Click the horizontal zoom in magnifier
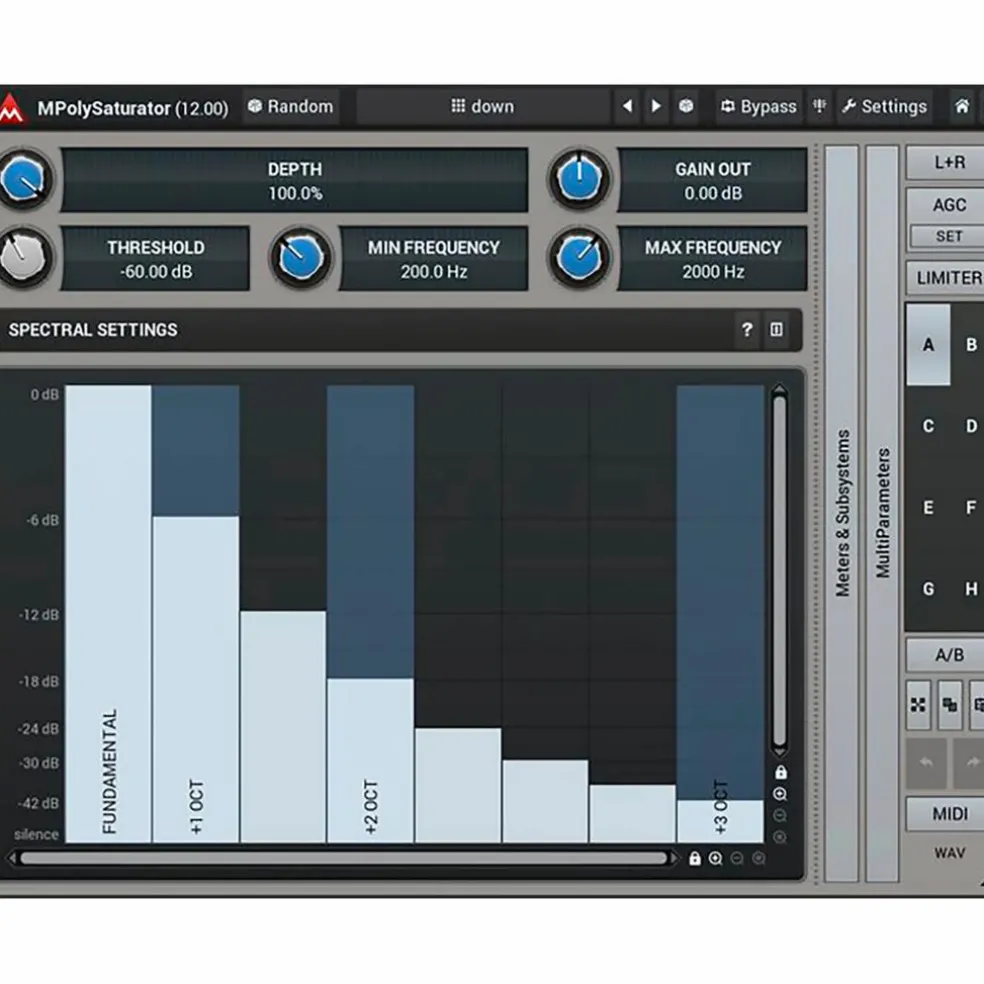Image resolution: width=984 pixels, height=984 pixels. tap(715, 858)
